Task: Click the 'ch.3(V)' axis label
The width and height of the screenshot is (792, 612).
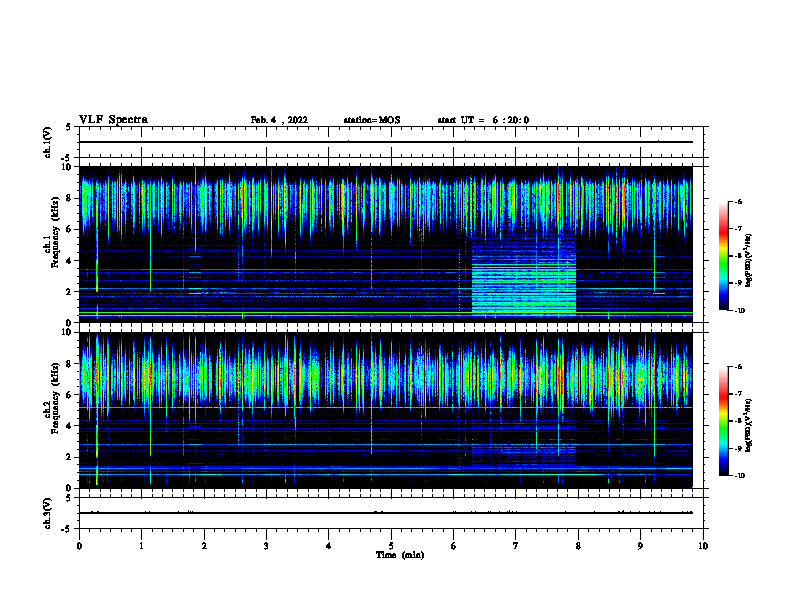Action: click(x=48, y=513)
